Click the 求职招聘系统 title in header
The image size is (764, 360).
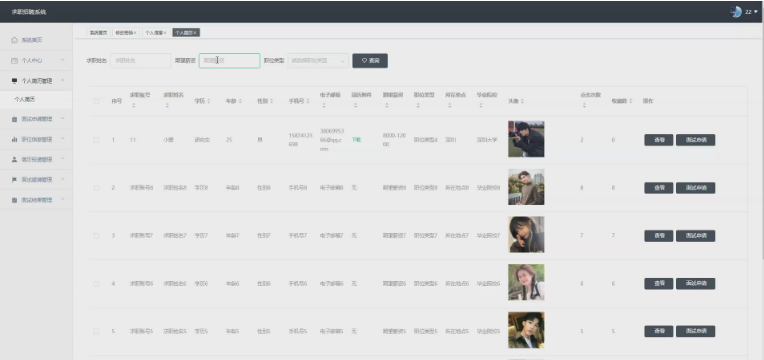coord(29,12)
